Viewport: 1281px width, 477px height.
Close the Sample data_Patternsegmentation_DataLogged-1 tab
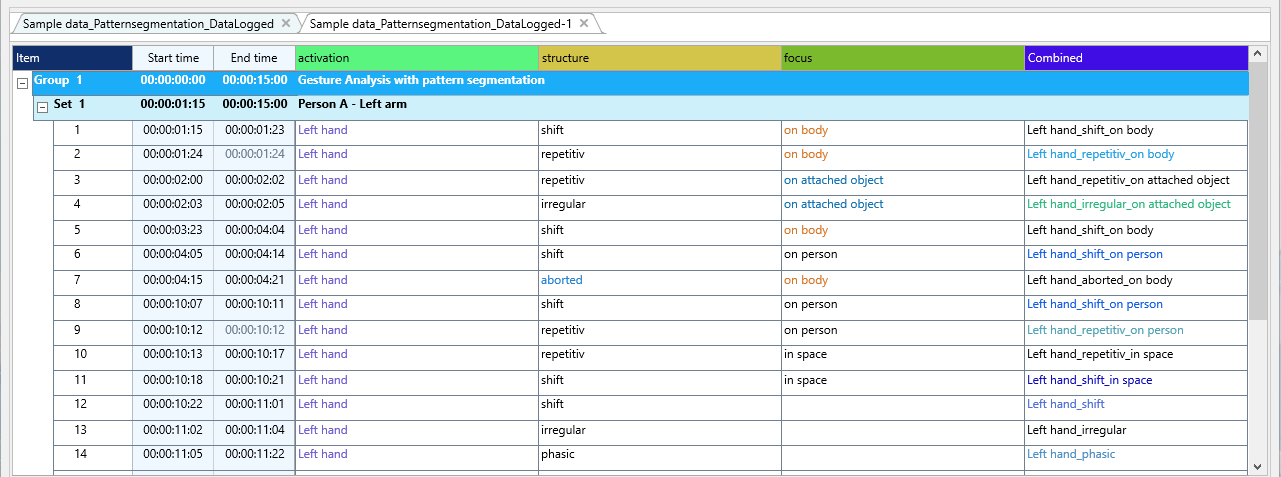click(x=585, y=23)
